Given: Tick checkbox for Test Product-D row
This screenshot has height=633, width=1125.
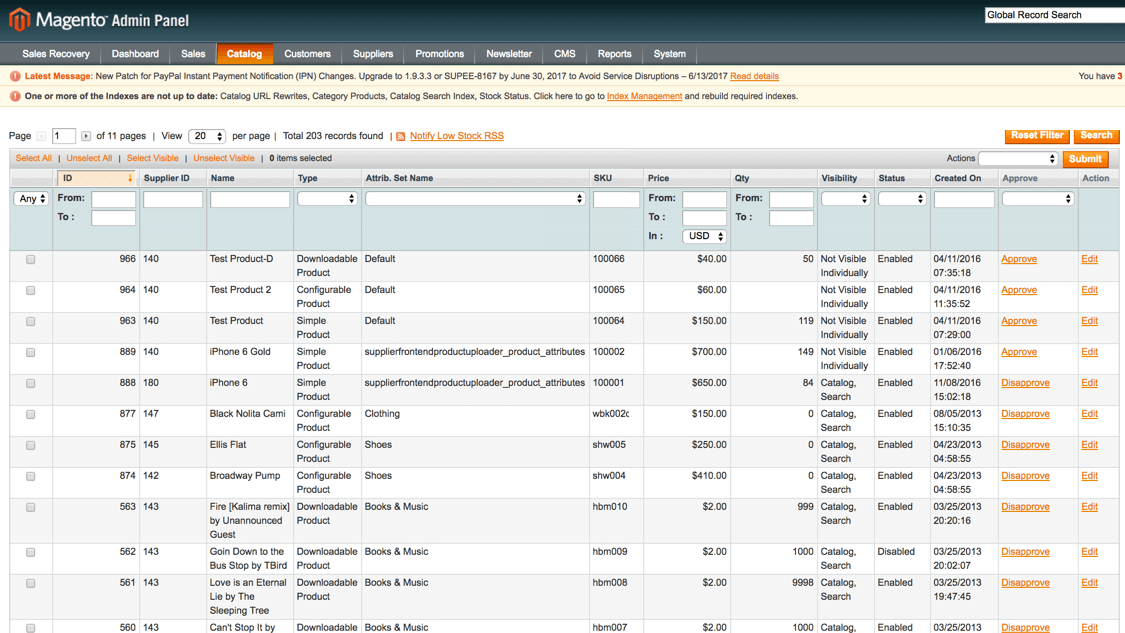Looking at the screenshot, I should [31, 259].
